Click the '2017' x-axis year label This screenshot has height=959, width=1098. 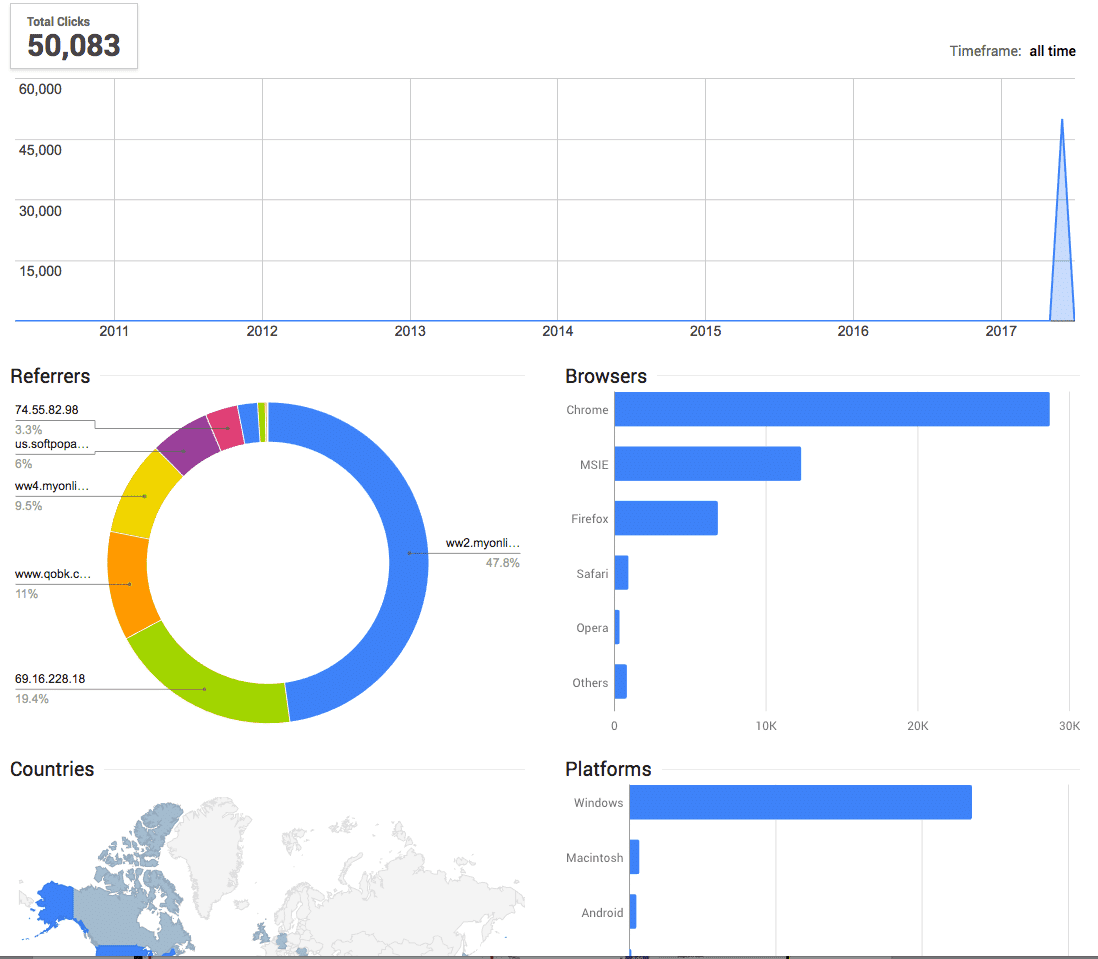[x=1001, y=331]
